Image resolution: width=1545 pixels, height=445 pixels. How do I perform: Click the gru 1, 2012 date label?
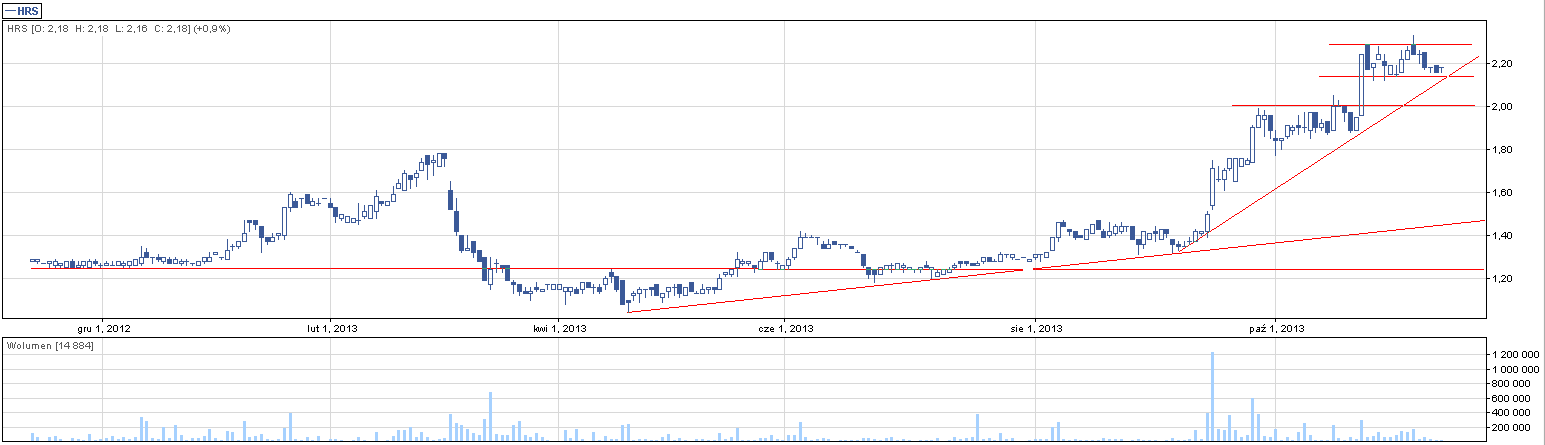tap(104, 327)
